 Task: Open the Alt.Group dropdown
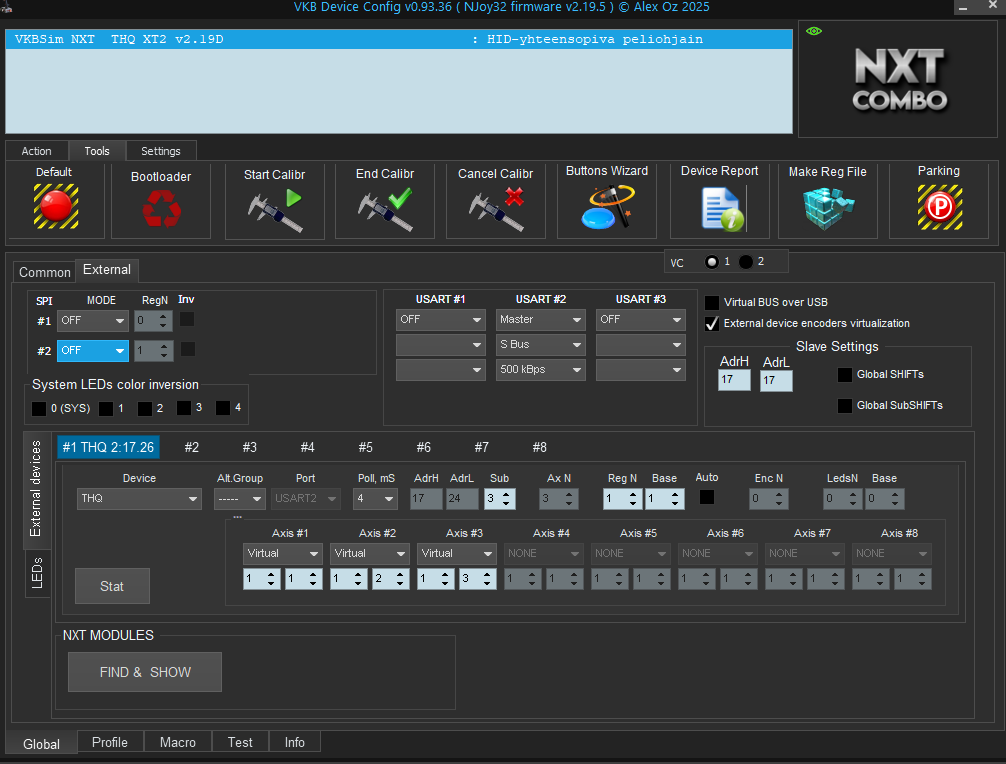239,498
